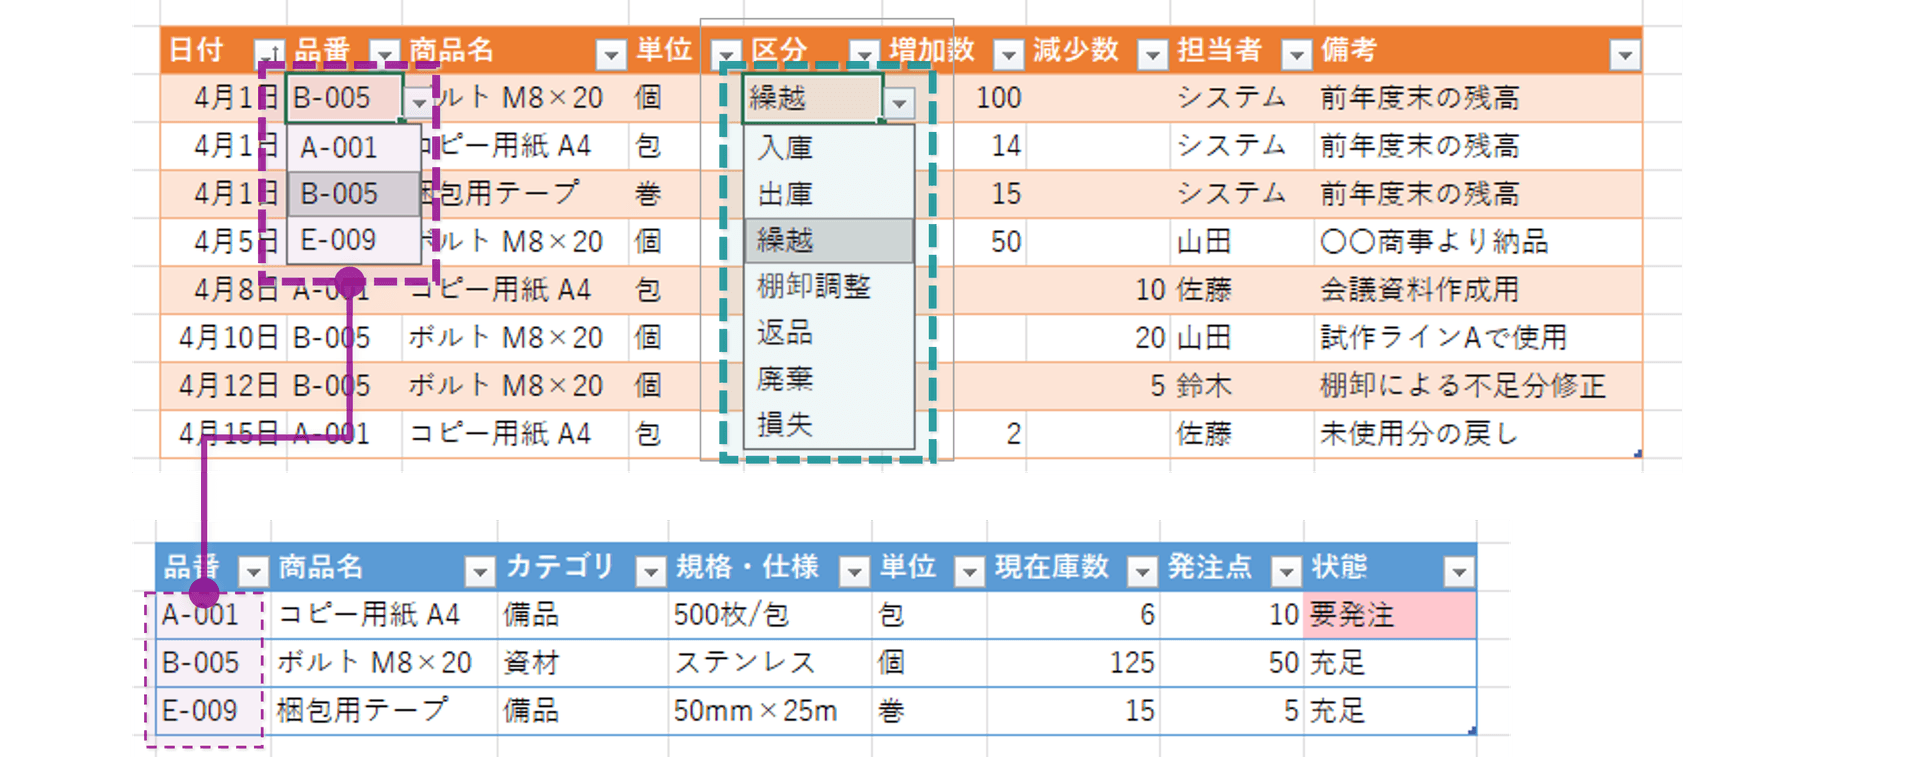
Task: Select 廃棄 in the 区分 list
Action: (x=829, y=379)
